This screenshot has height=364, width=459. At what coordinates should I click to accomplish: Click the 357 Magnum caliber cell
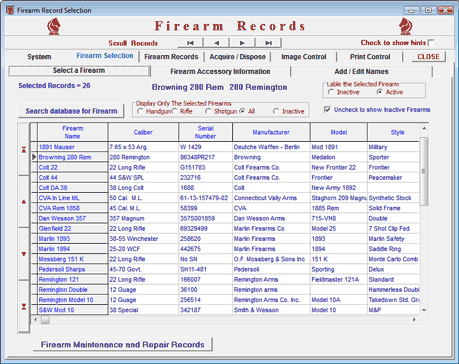pos(143,218)
